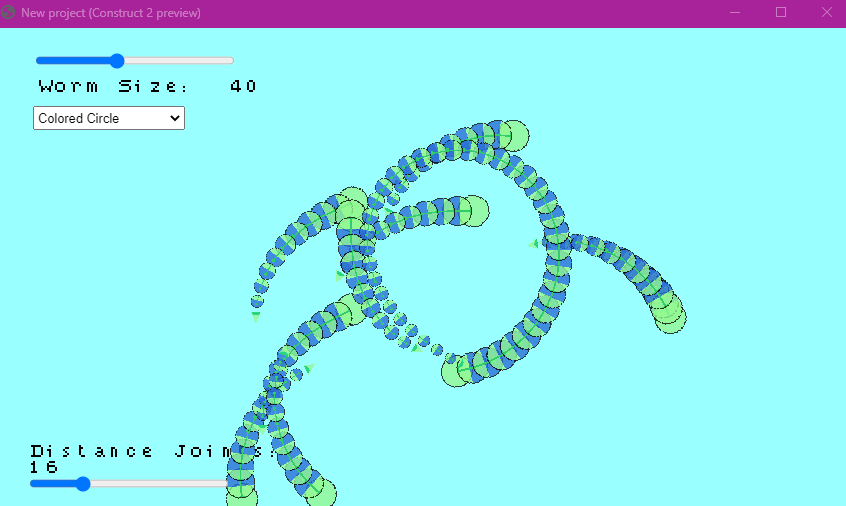Minimize the Construct 2 preview window
Image resolution: width=846 pixels, height=506 pixels.
pyautogui.click(x=735, y=12)
